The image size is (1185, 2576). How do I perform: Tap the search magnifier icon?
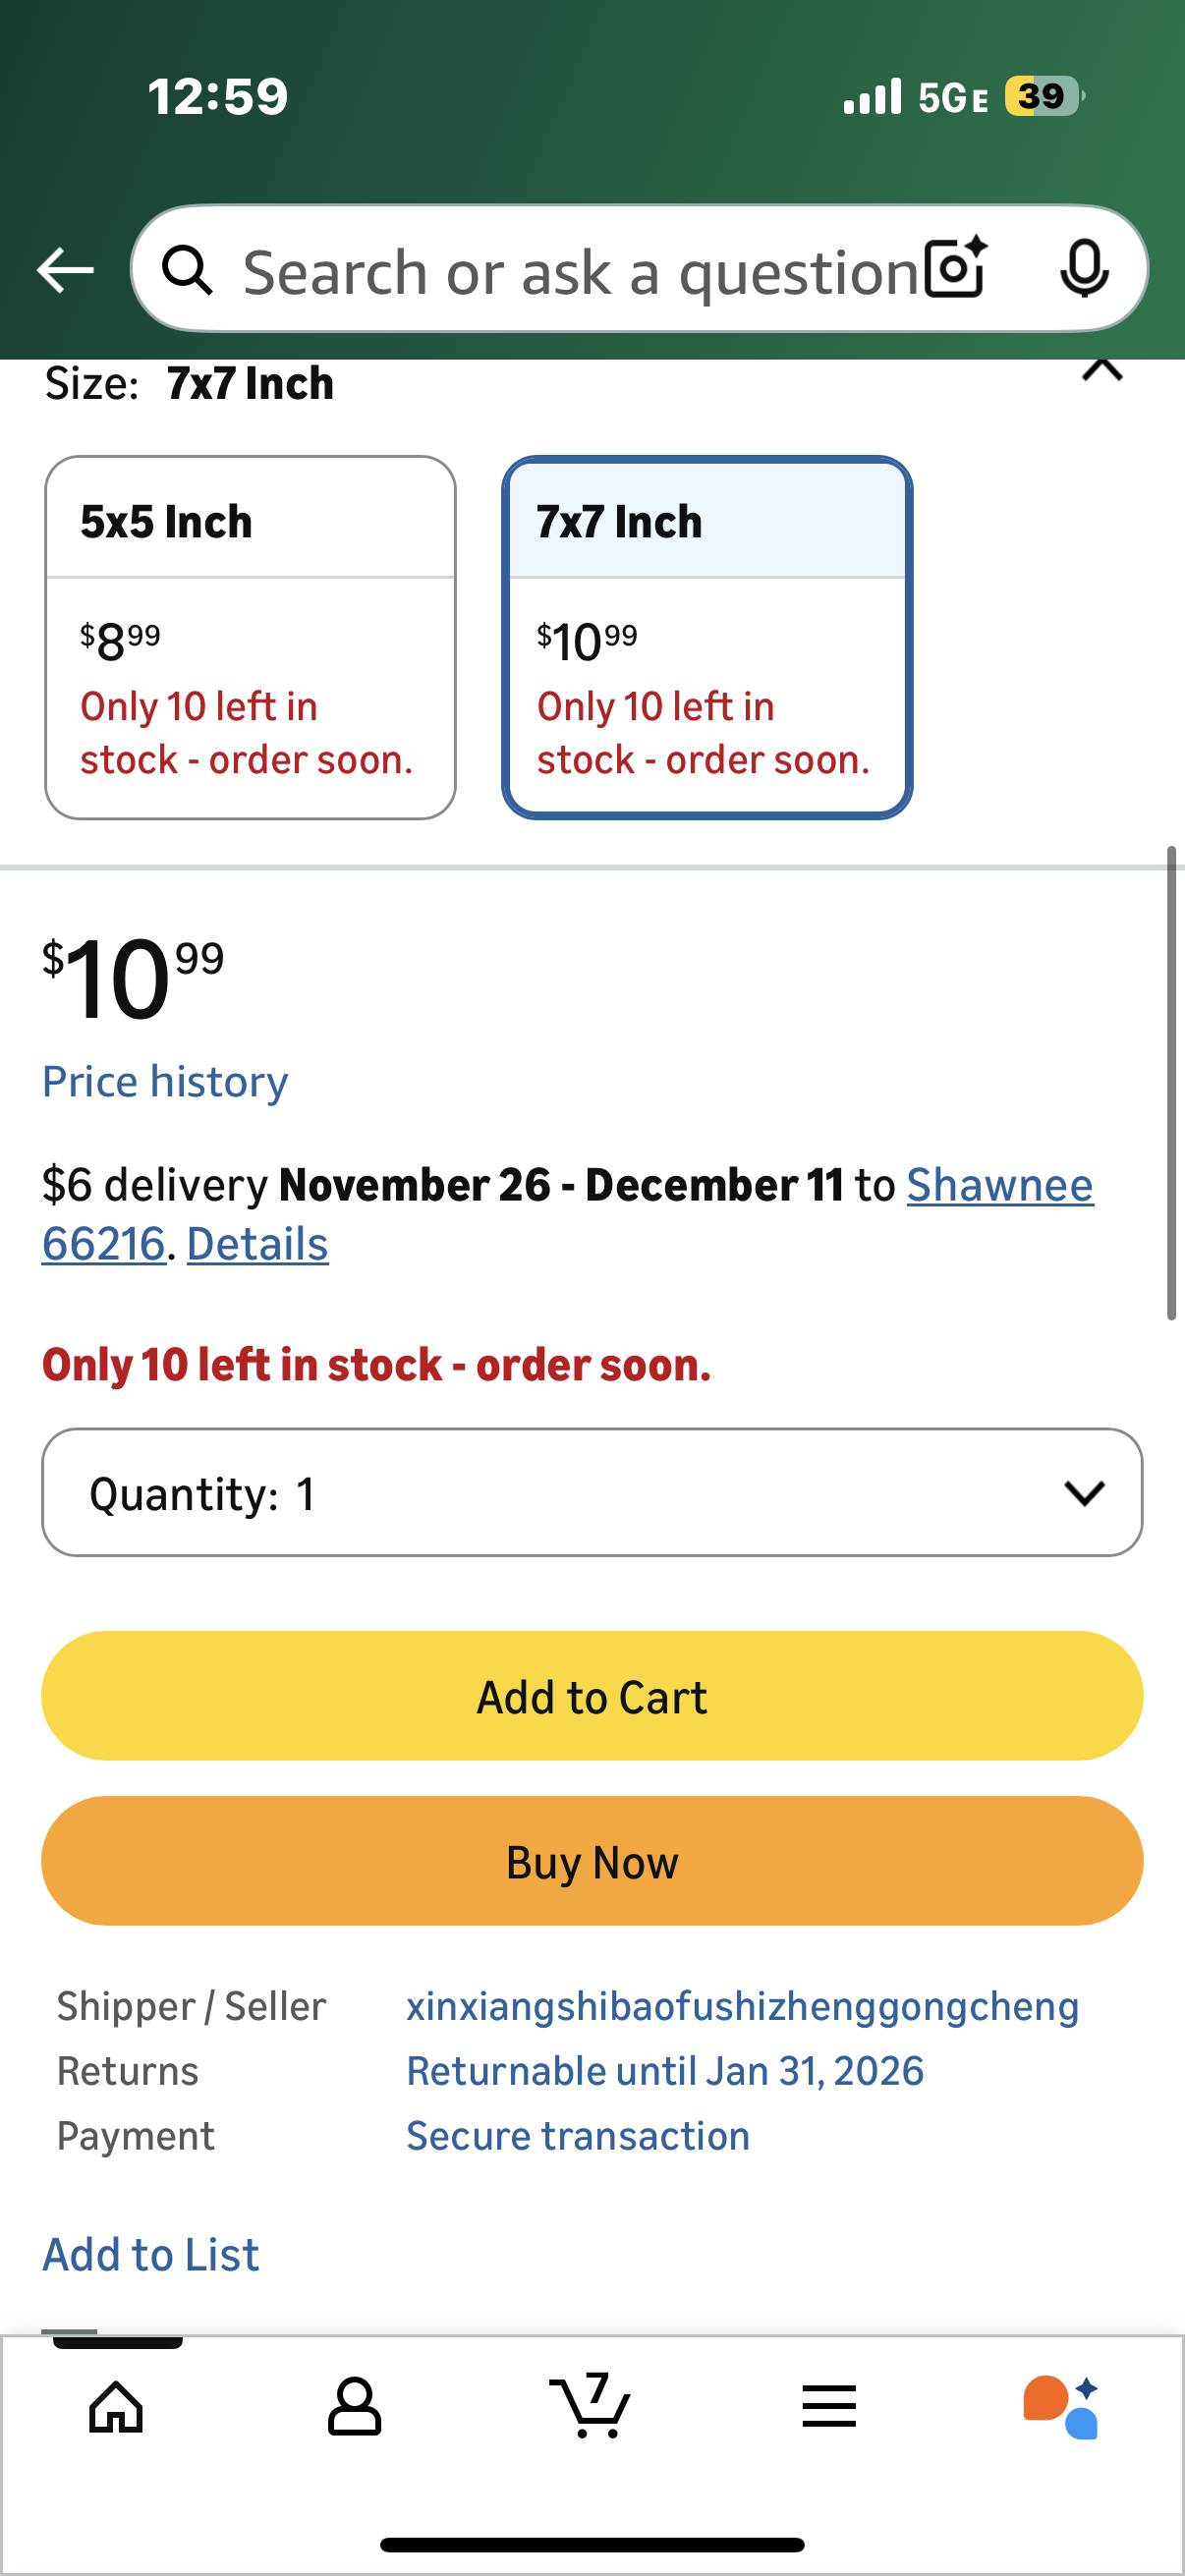[x=188, y=270]
